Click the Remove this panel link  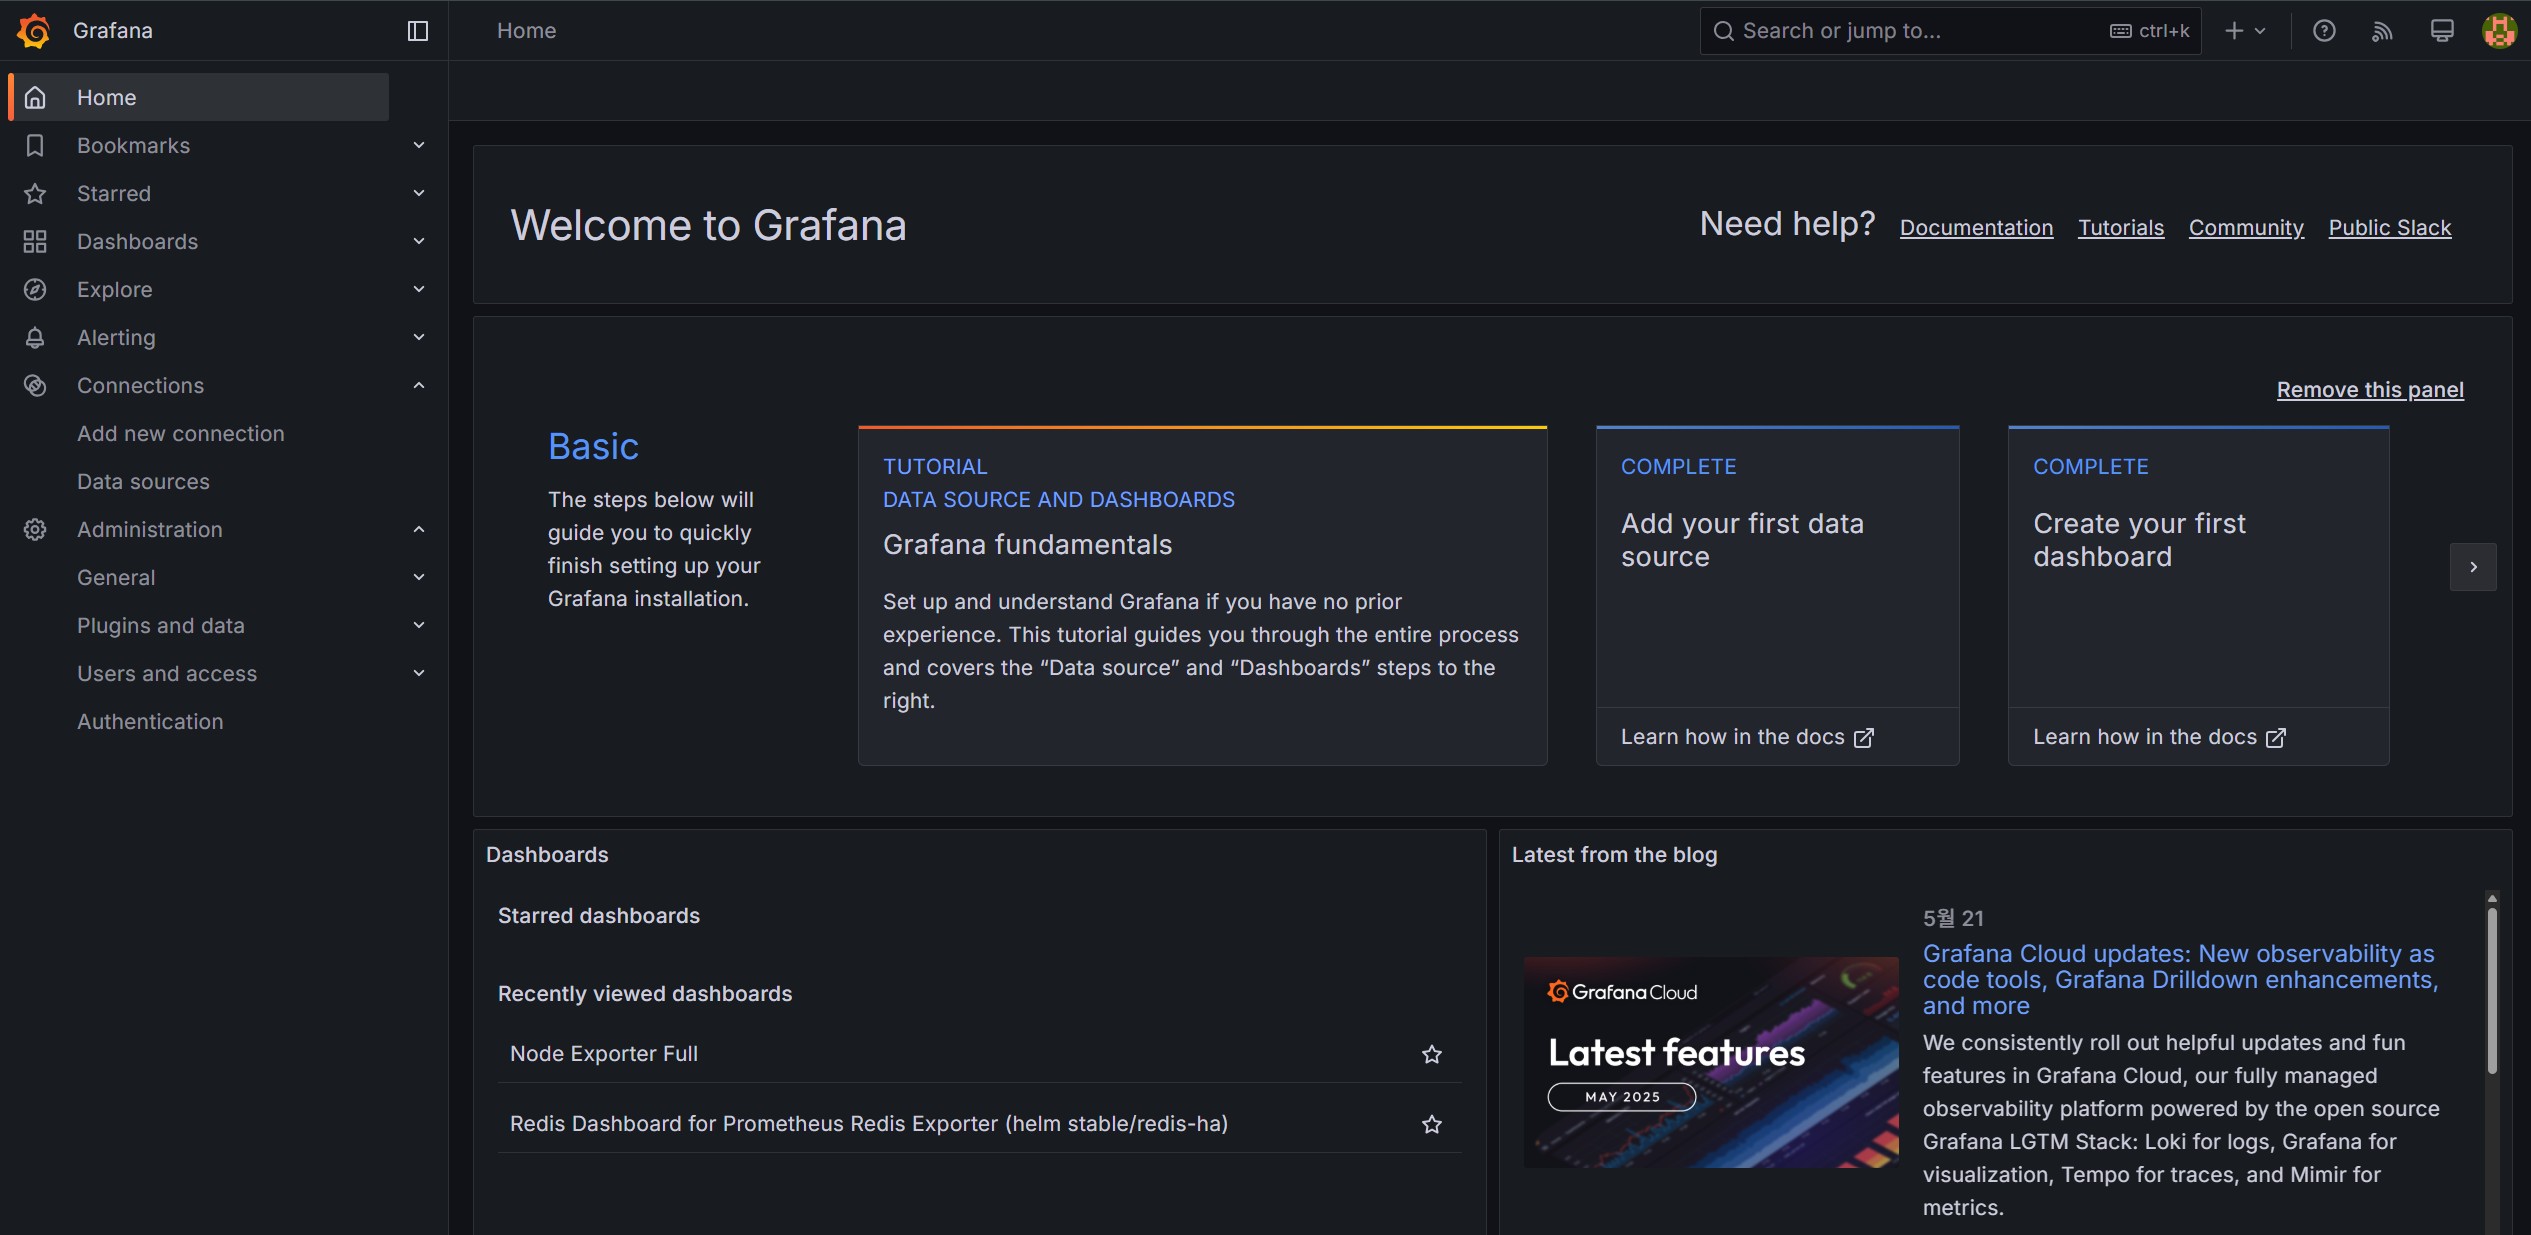pos(2369,390)
